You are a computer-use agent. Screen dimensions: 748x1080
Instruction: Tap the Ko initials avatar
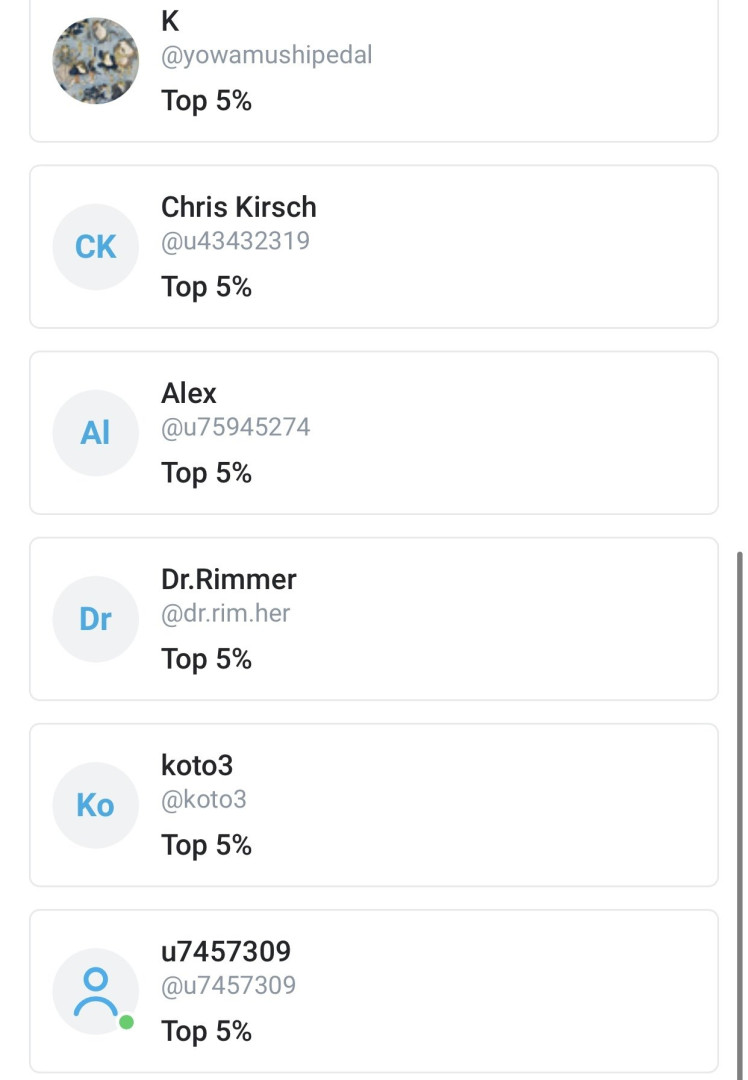pos(95,805)
